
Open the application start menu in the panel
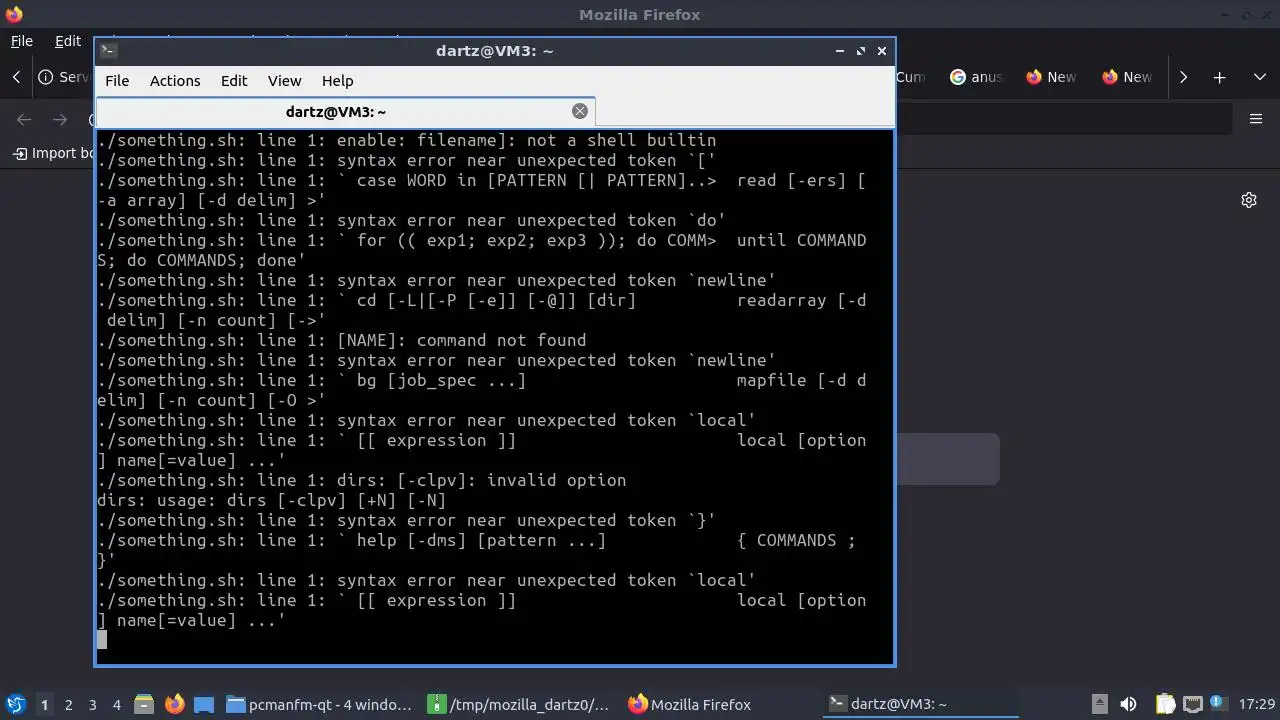(15, 704)
